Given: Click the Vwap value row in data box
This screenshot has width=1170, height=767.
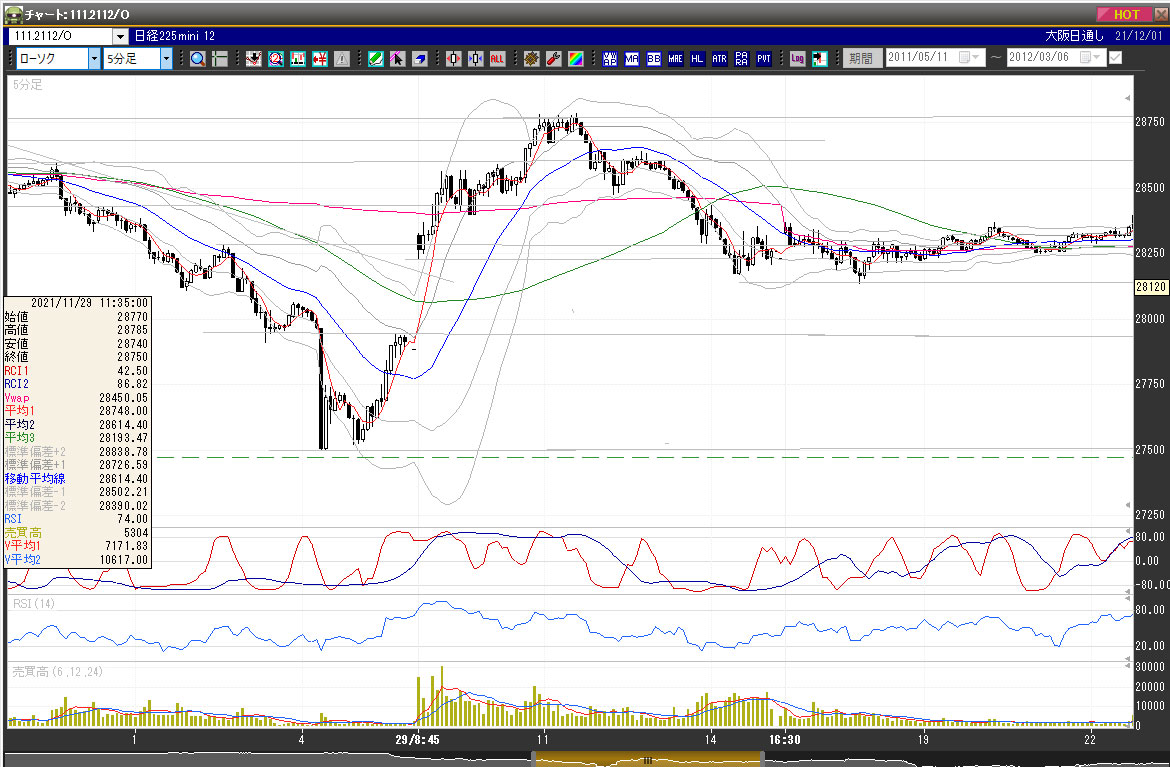Looking at the screenshot, I should tap(77, 398).
